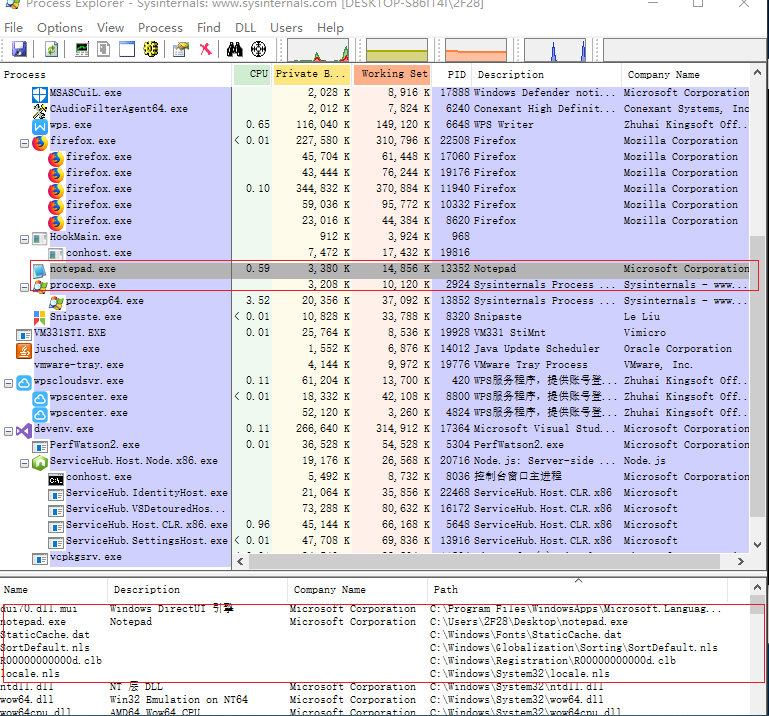This screenshot has width=769, height=716.
Task: Collapse the devenv.exe tree node
Action: click(8, 432)
